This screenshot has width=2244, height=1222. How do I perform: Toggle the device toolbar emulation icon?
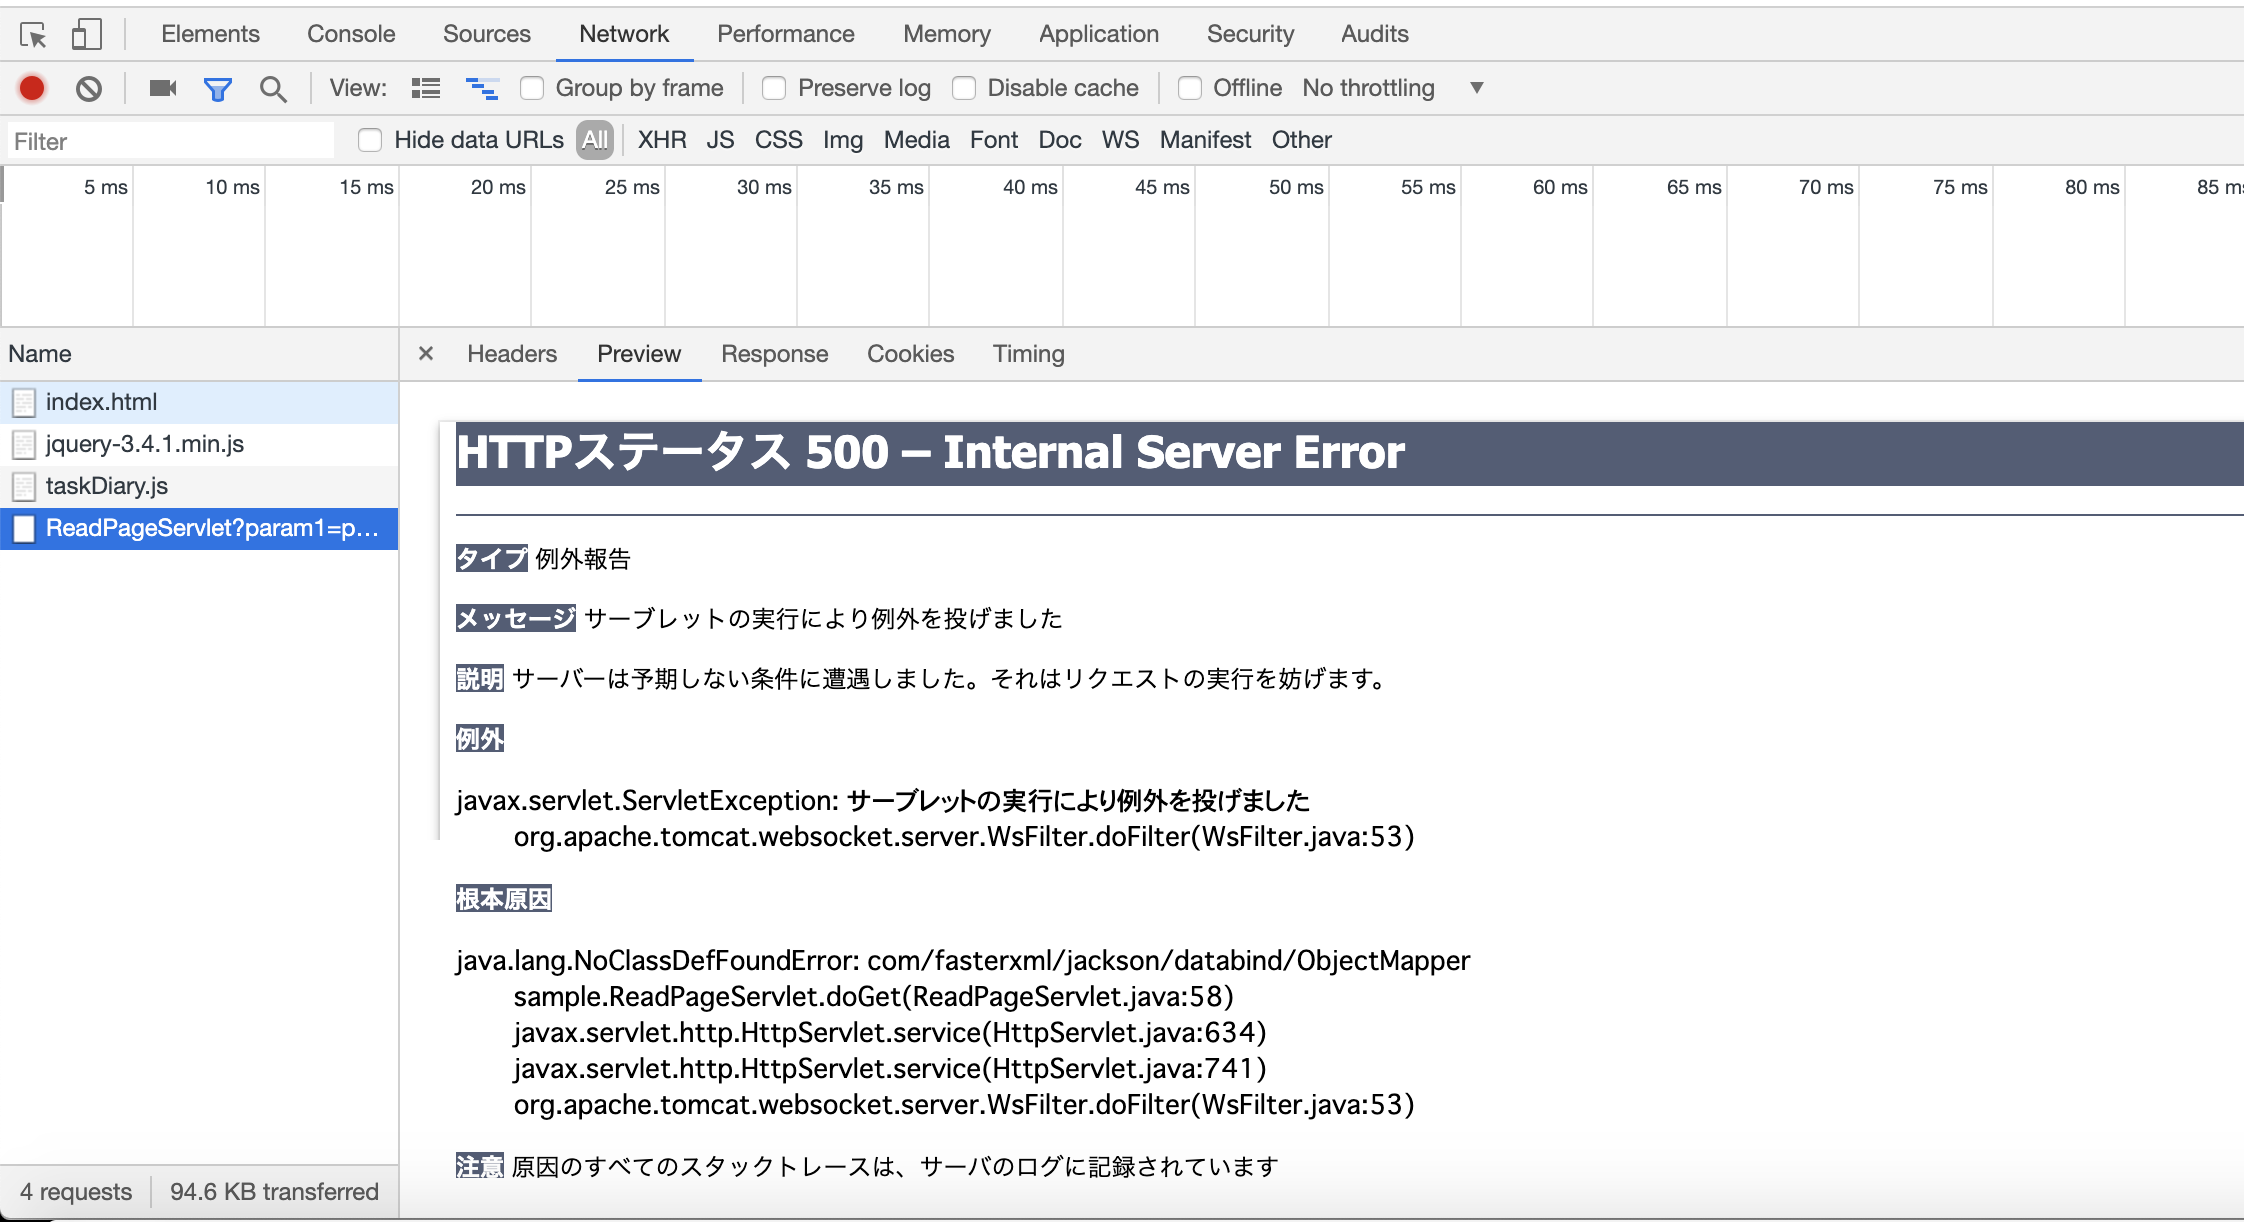(x=87, y=33)
